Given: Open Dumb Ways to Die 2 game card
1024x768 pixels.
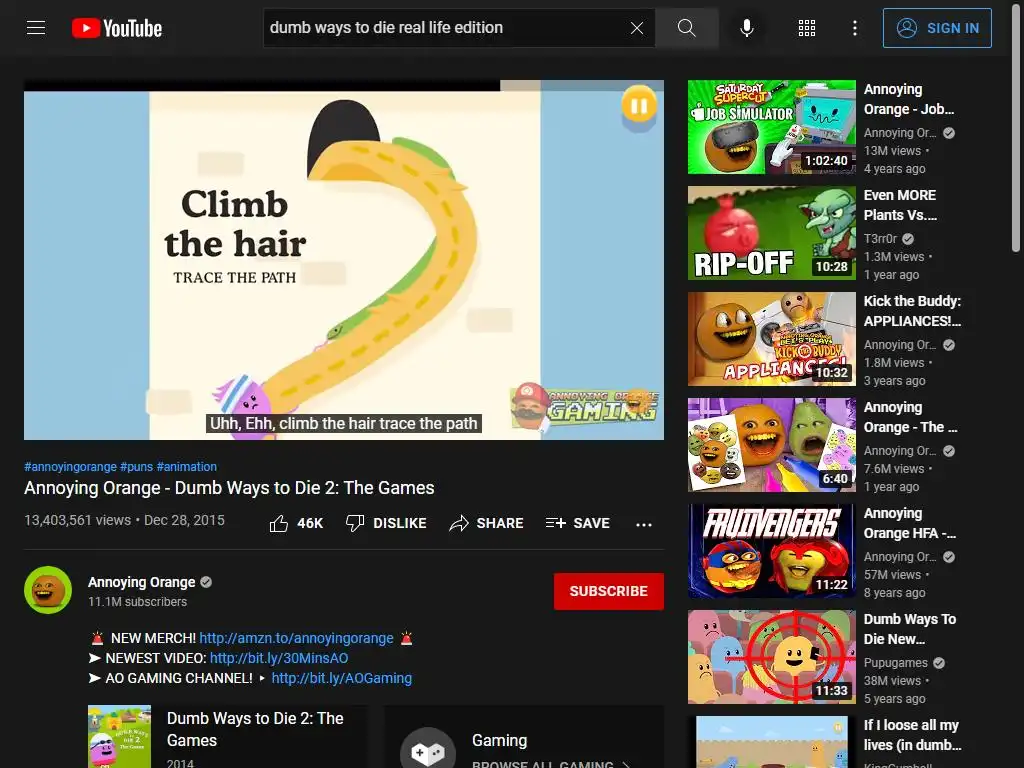Looking at the screenshot, I should 227,737.
